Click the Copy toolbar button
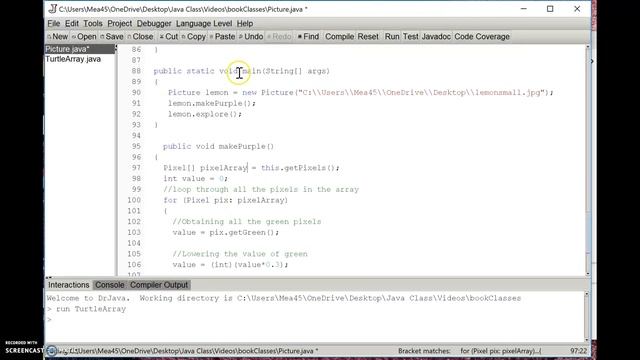 193,37
